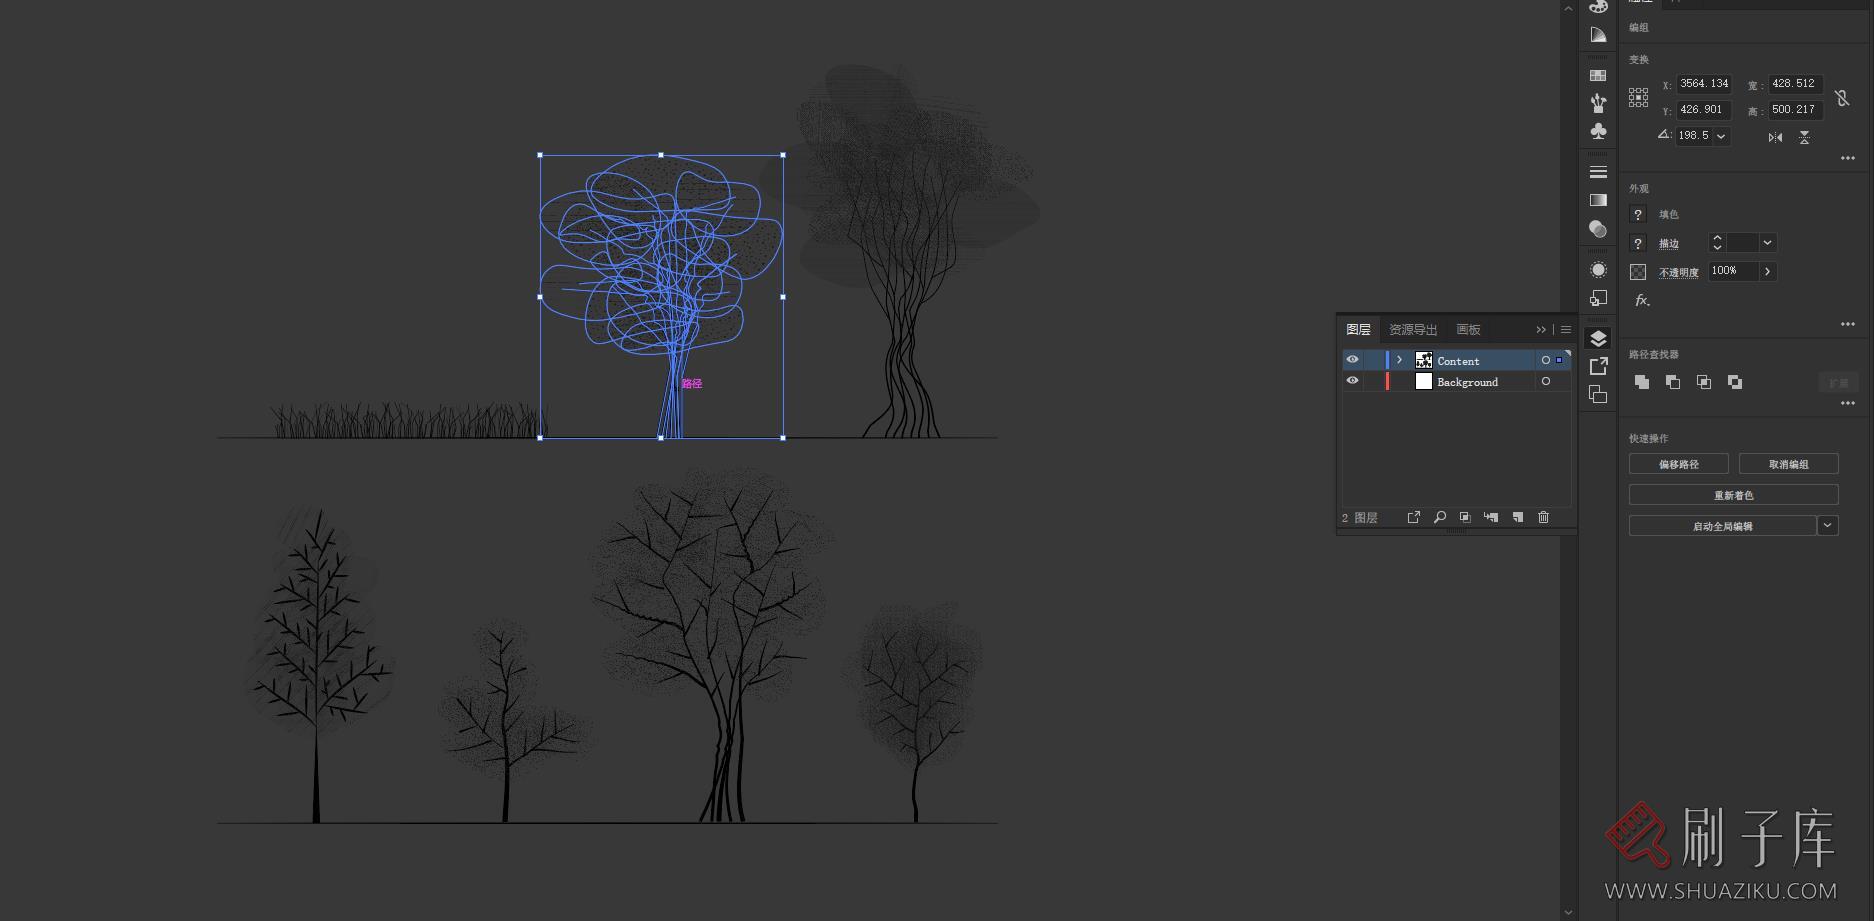Viewport: 1874px width, 921px height.
Task: Hide the Background layer
Action: (1352, 381)
